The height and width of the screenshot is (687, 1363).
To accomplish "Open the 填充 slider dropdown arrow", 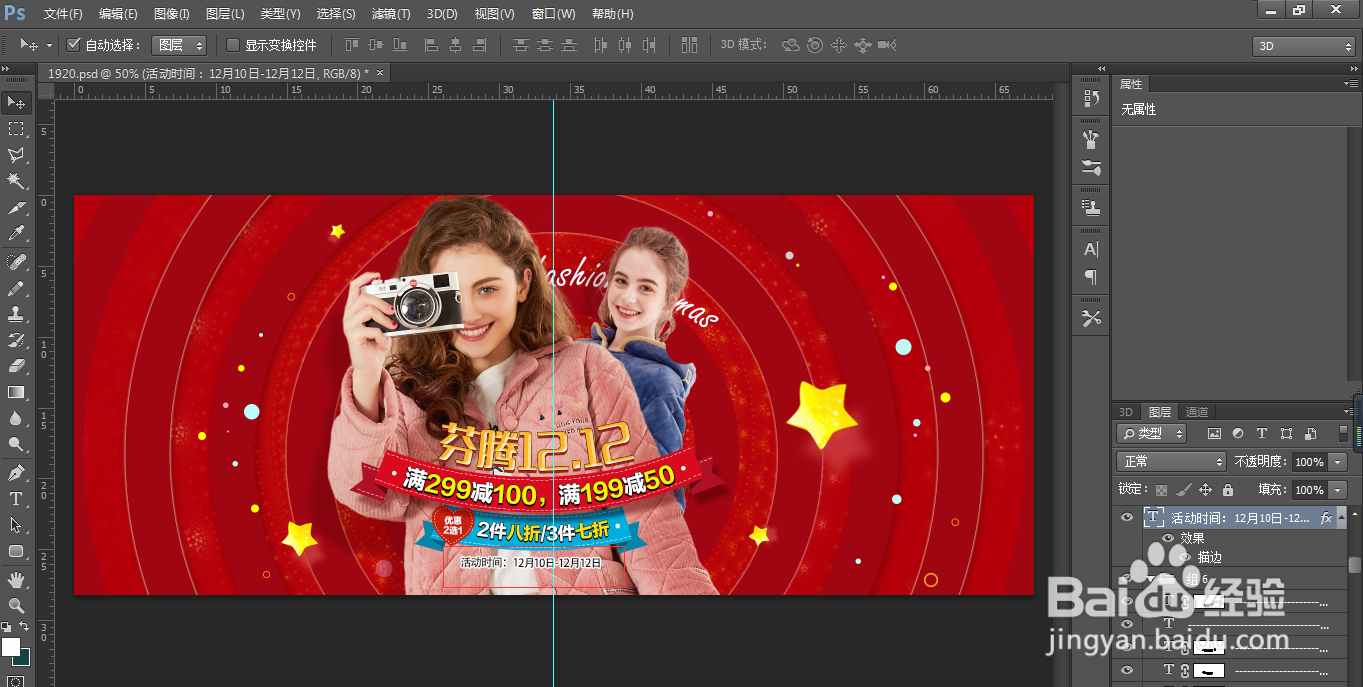I will (x=1338, y=490).
